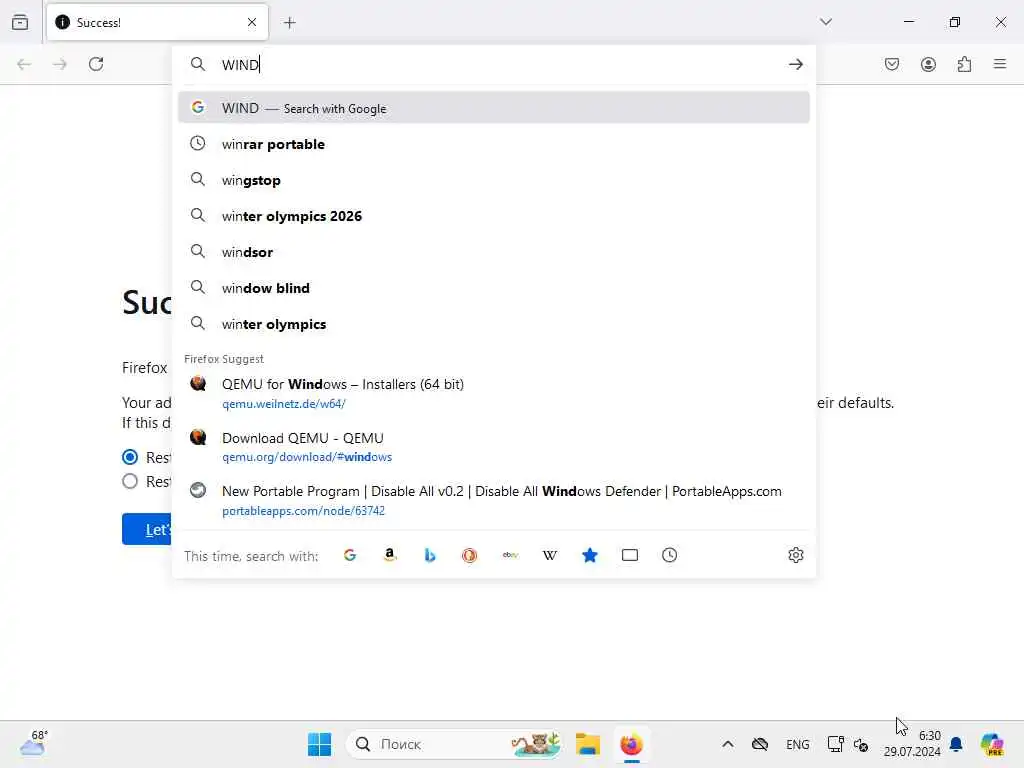Open the network status tray icon
The width and height of the screenshot is (1024, 768).
point(835,744)
